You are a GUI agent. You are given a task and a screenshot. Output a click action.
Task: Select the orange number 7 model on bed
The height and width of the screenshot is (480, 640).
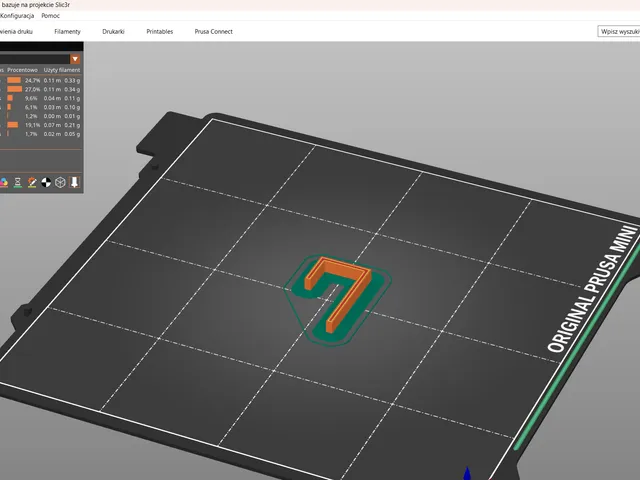340,291
